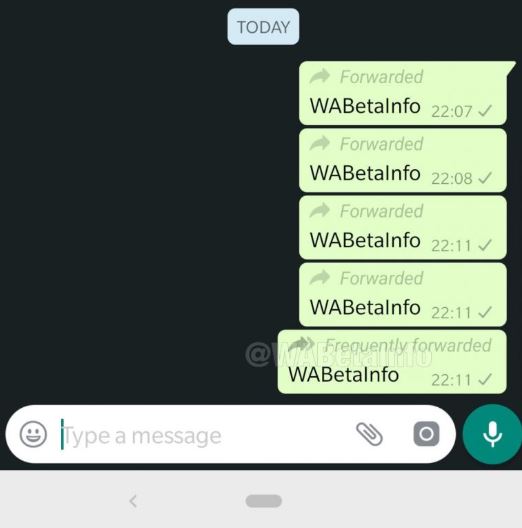Tap the Android back arrow
Viewport: 522px width, 528px height.
[x=133, y=501]
